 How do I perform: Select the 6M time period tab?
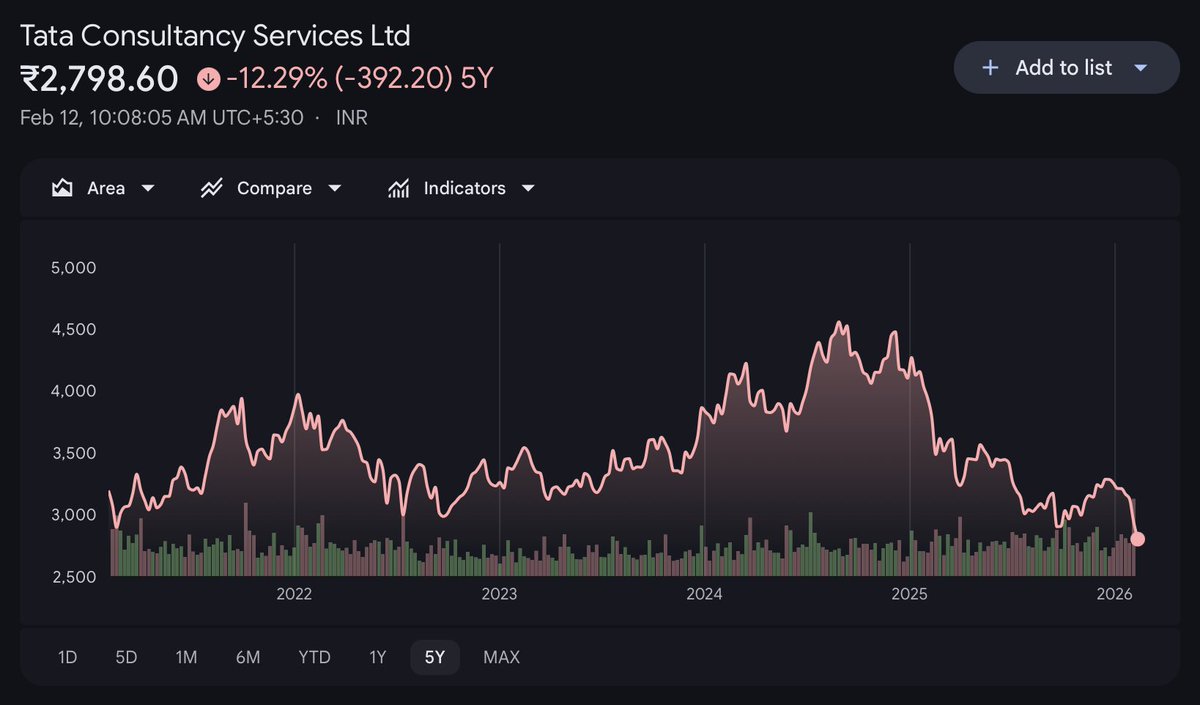click(247, 657)
